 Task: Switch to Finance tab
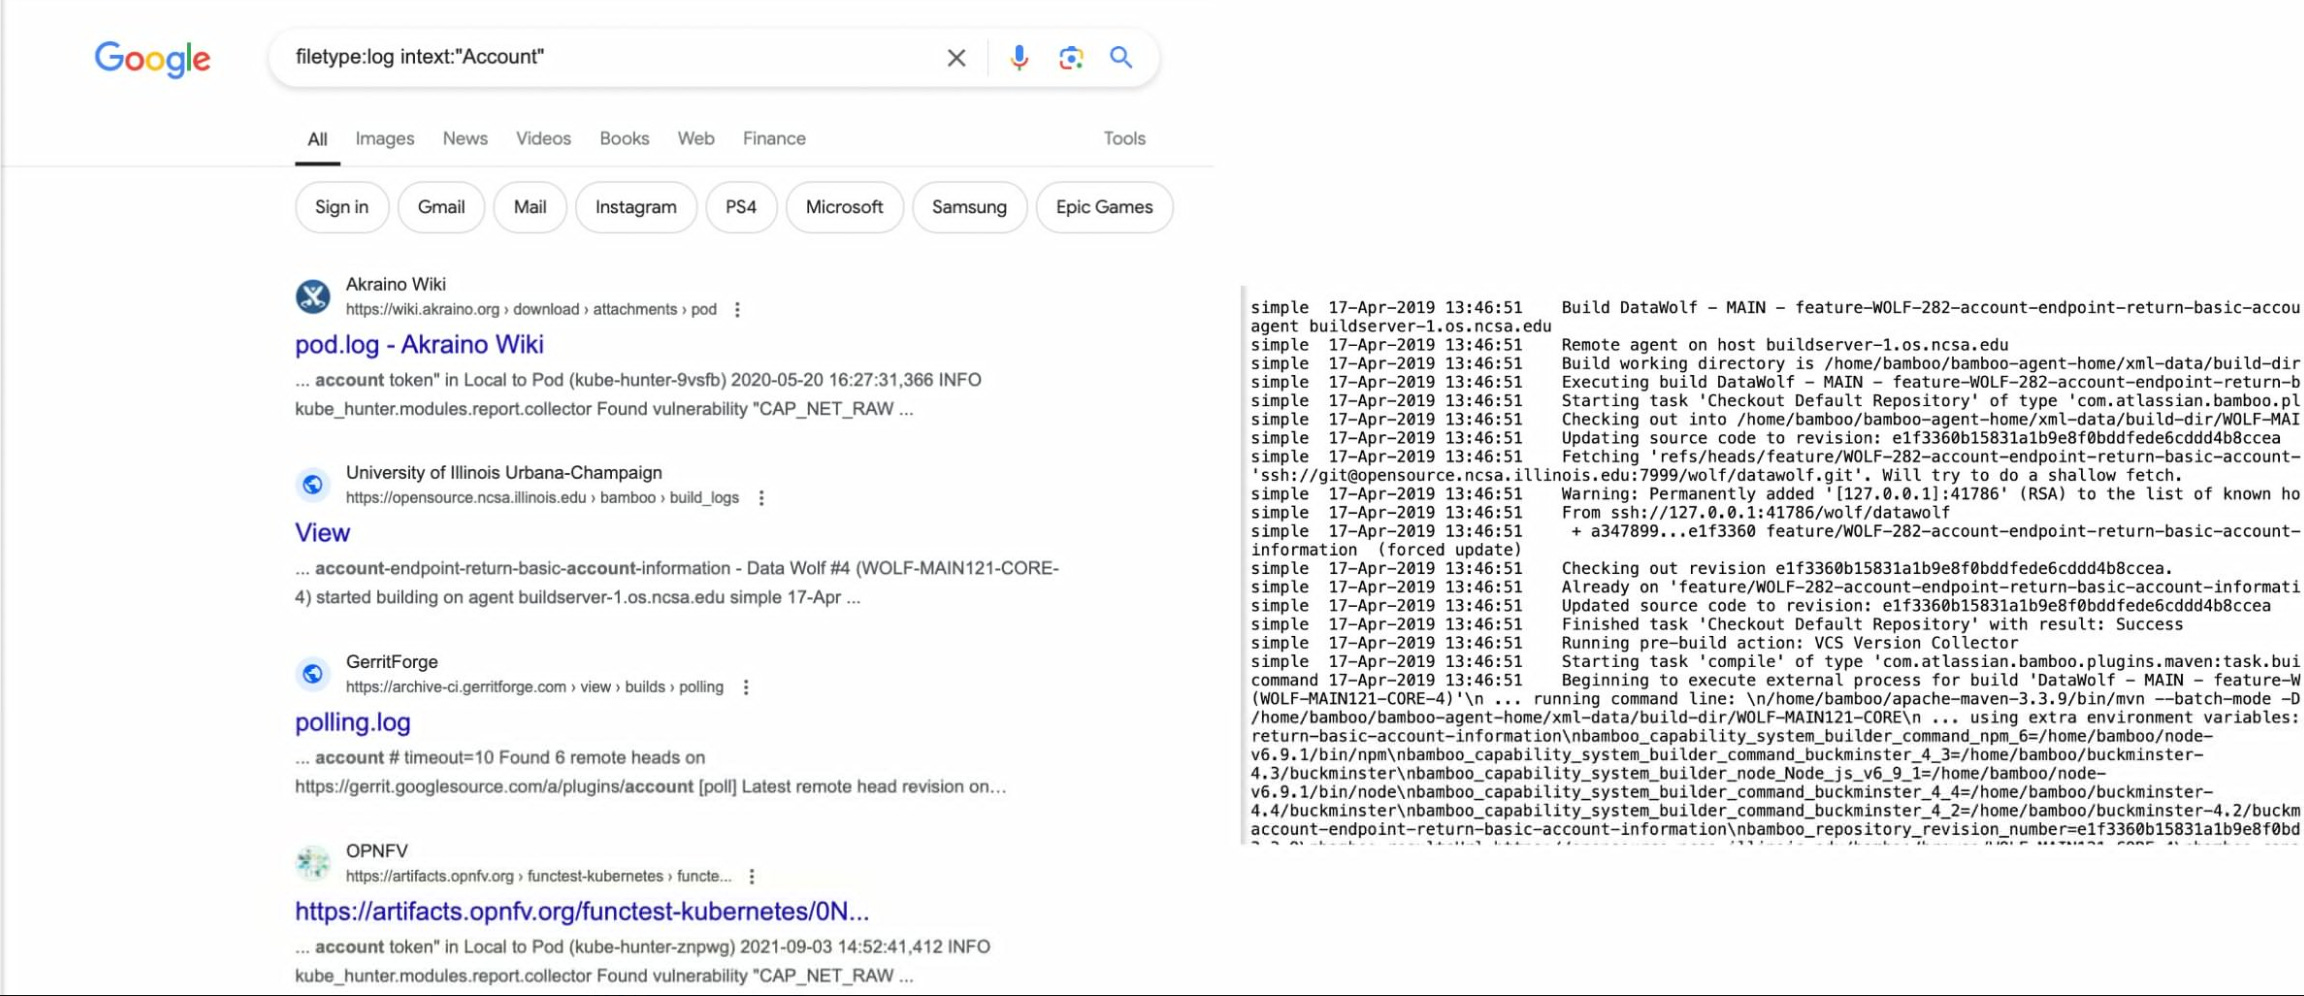(x=774, y=139)
